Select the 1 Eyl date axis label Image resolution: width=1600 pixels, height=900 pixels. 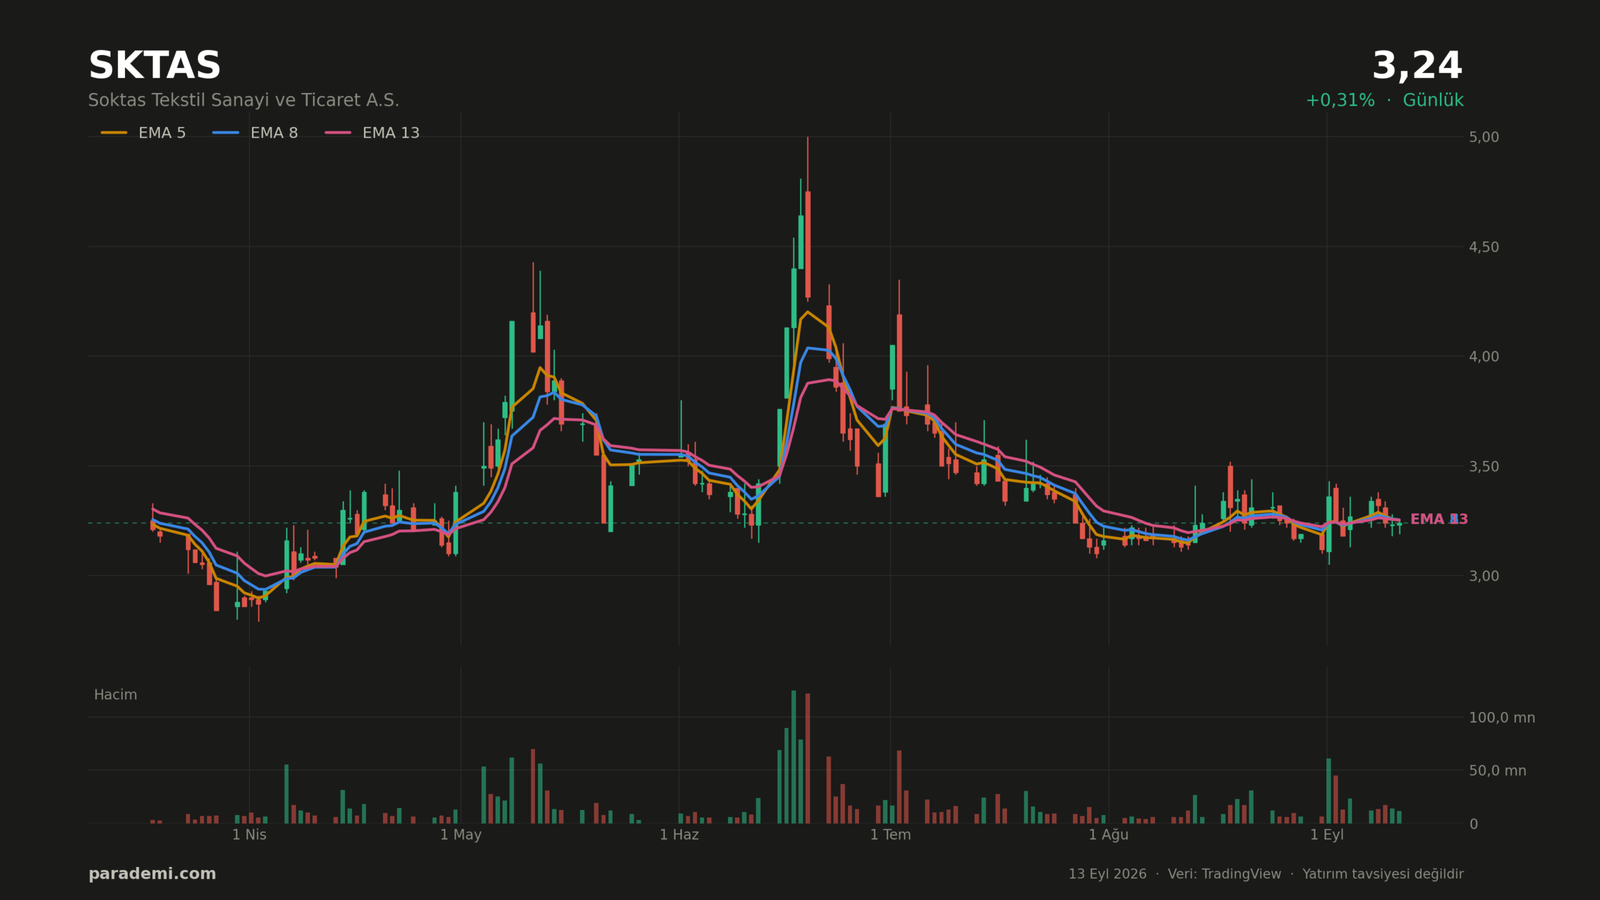(x=1327, y=835)
